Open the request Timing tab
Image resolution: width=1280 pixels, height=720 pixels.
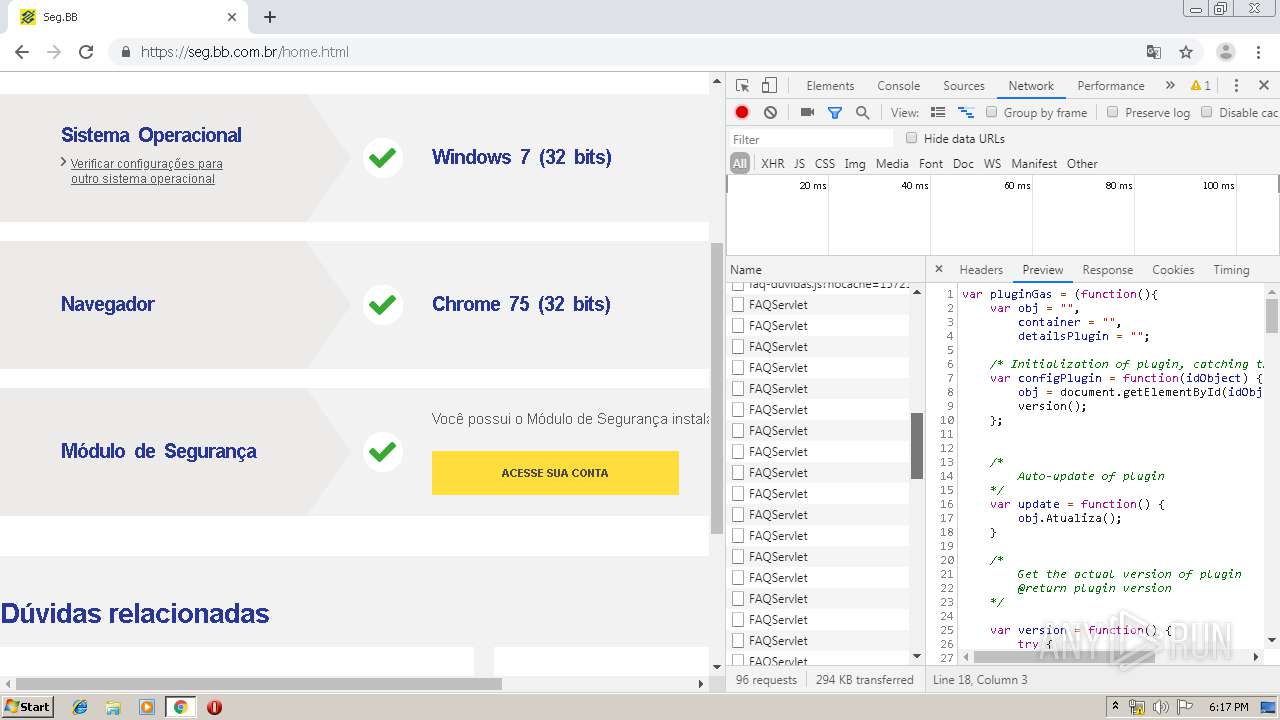point(1231,270)
